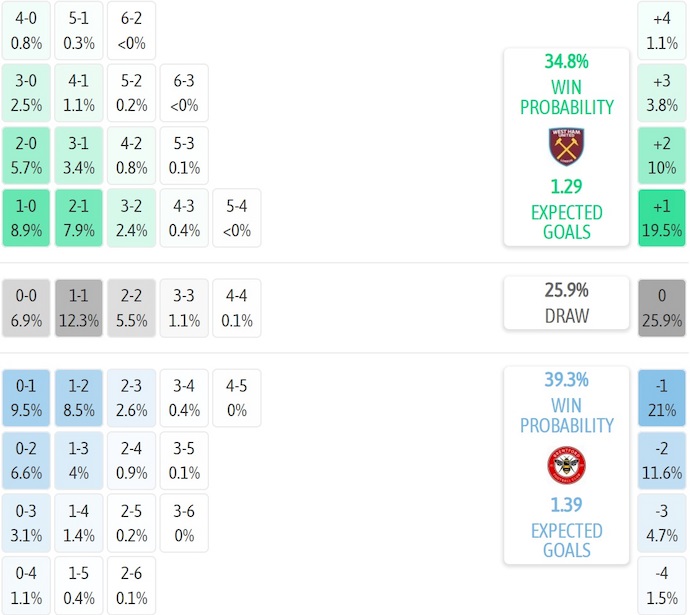Select the 0-0 scoreline cell
The height and width of the screenshot is (615, 690).
[27, 308]
